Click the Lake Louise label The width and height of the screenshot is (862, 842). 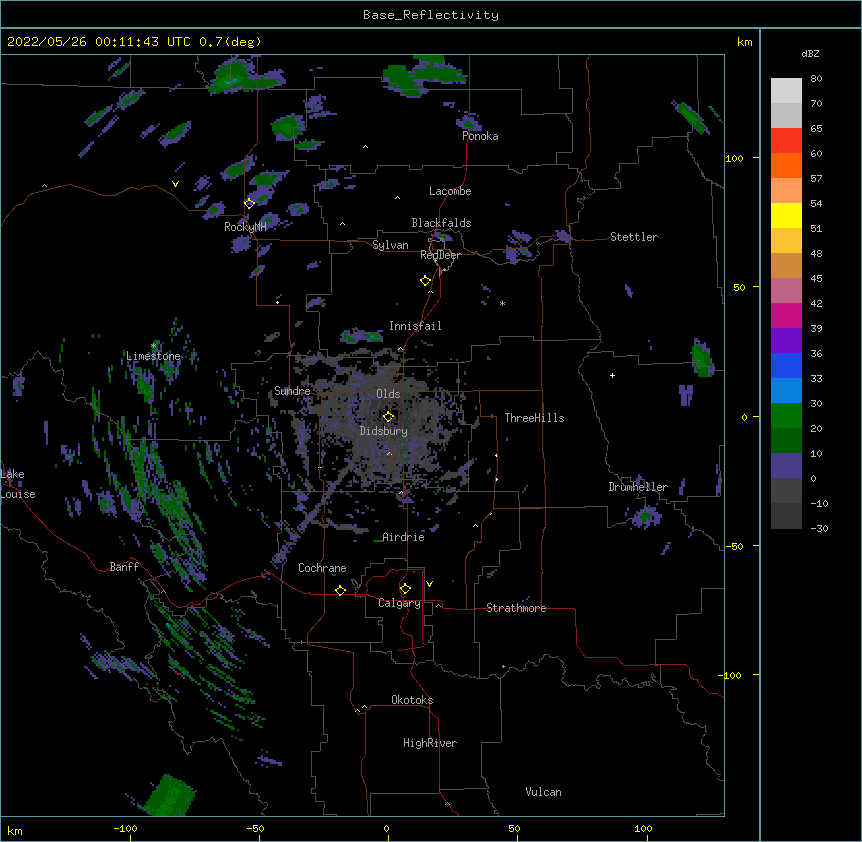click(18, 484)
